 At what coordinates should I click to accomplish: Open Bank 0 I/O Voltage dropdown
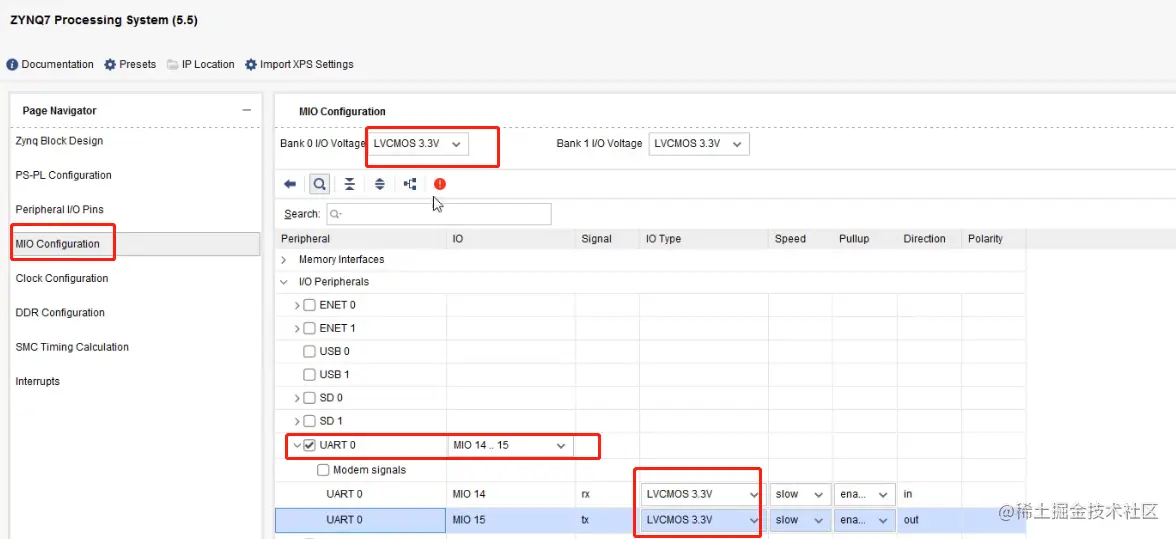[x=418, y=143]
